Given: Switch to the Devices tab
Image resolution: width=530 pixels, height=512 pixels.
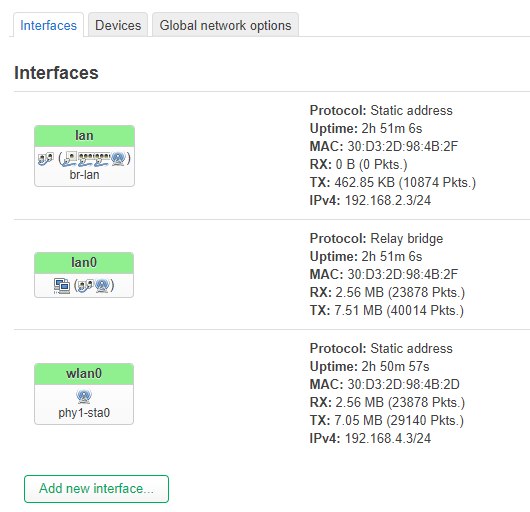Looking at the screenshot, I should [x=118, y=25].
